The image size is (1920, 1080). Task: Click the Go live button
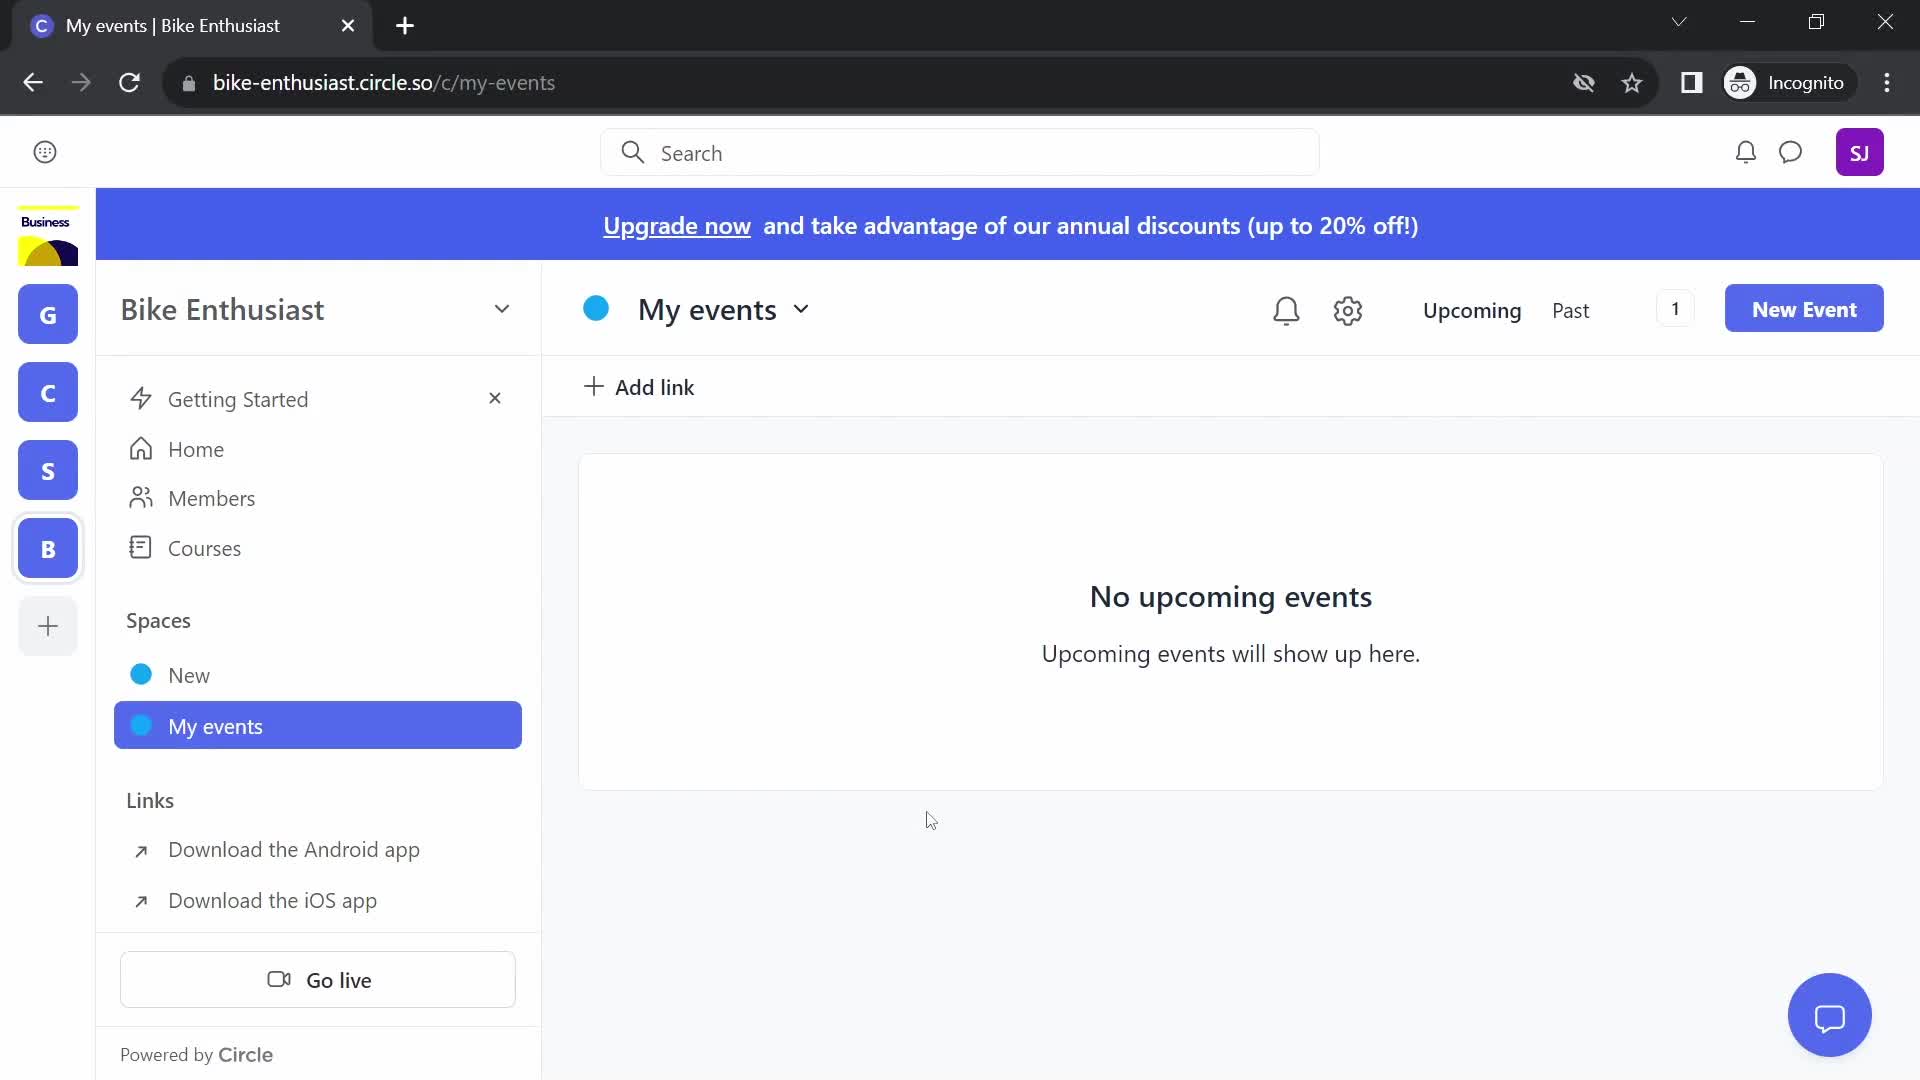318,980
